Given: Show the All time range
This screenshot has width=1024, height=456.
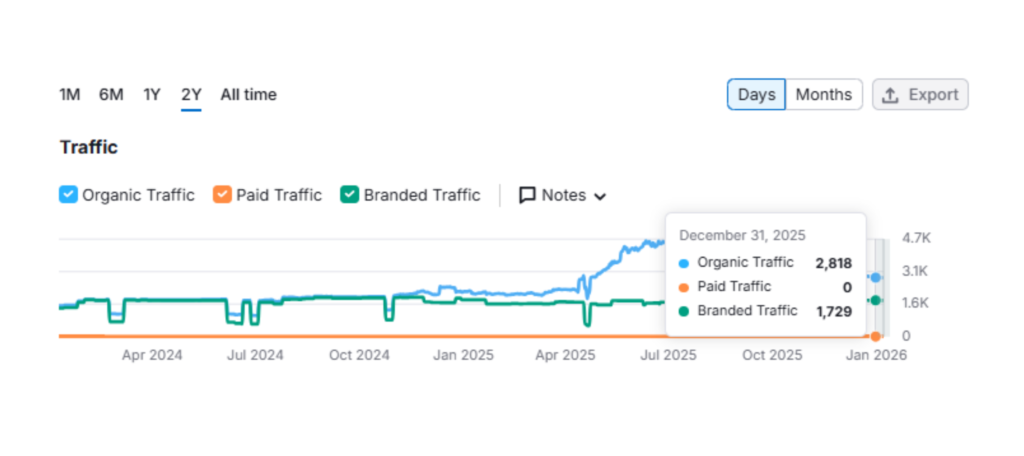Looking at the screenshot, I should [248, 95].
